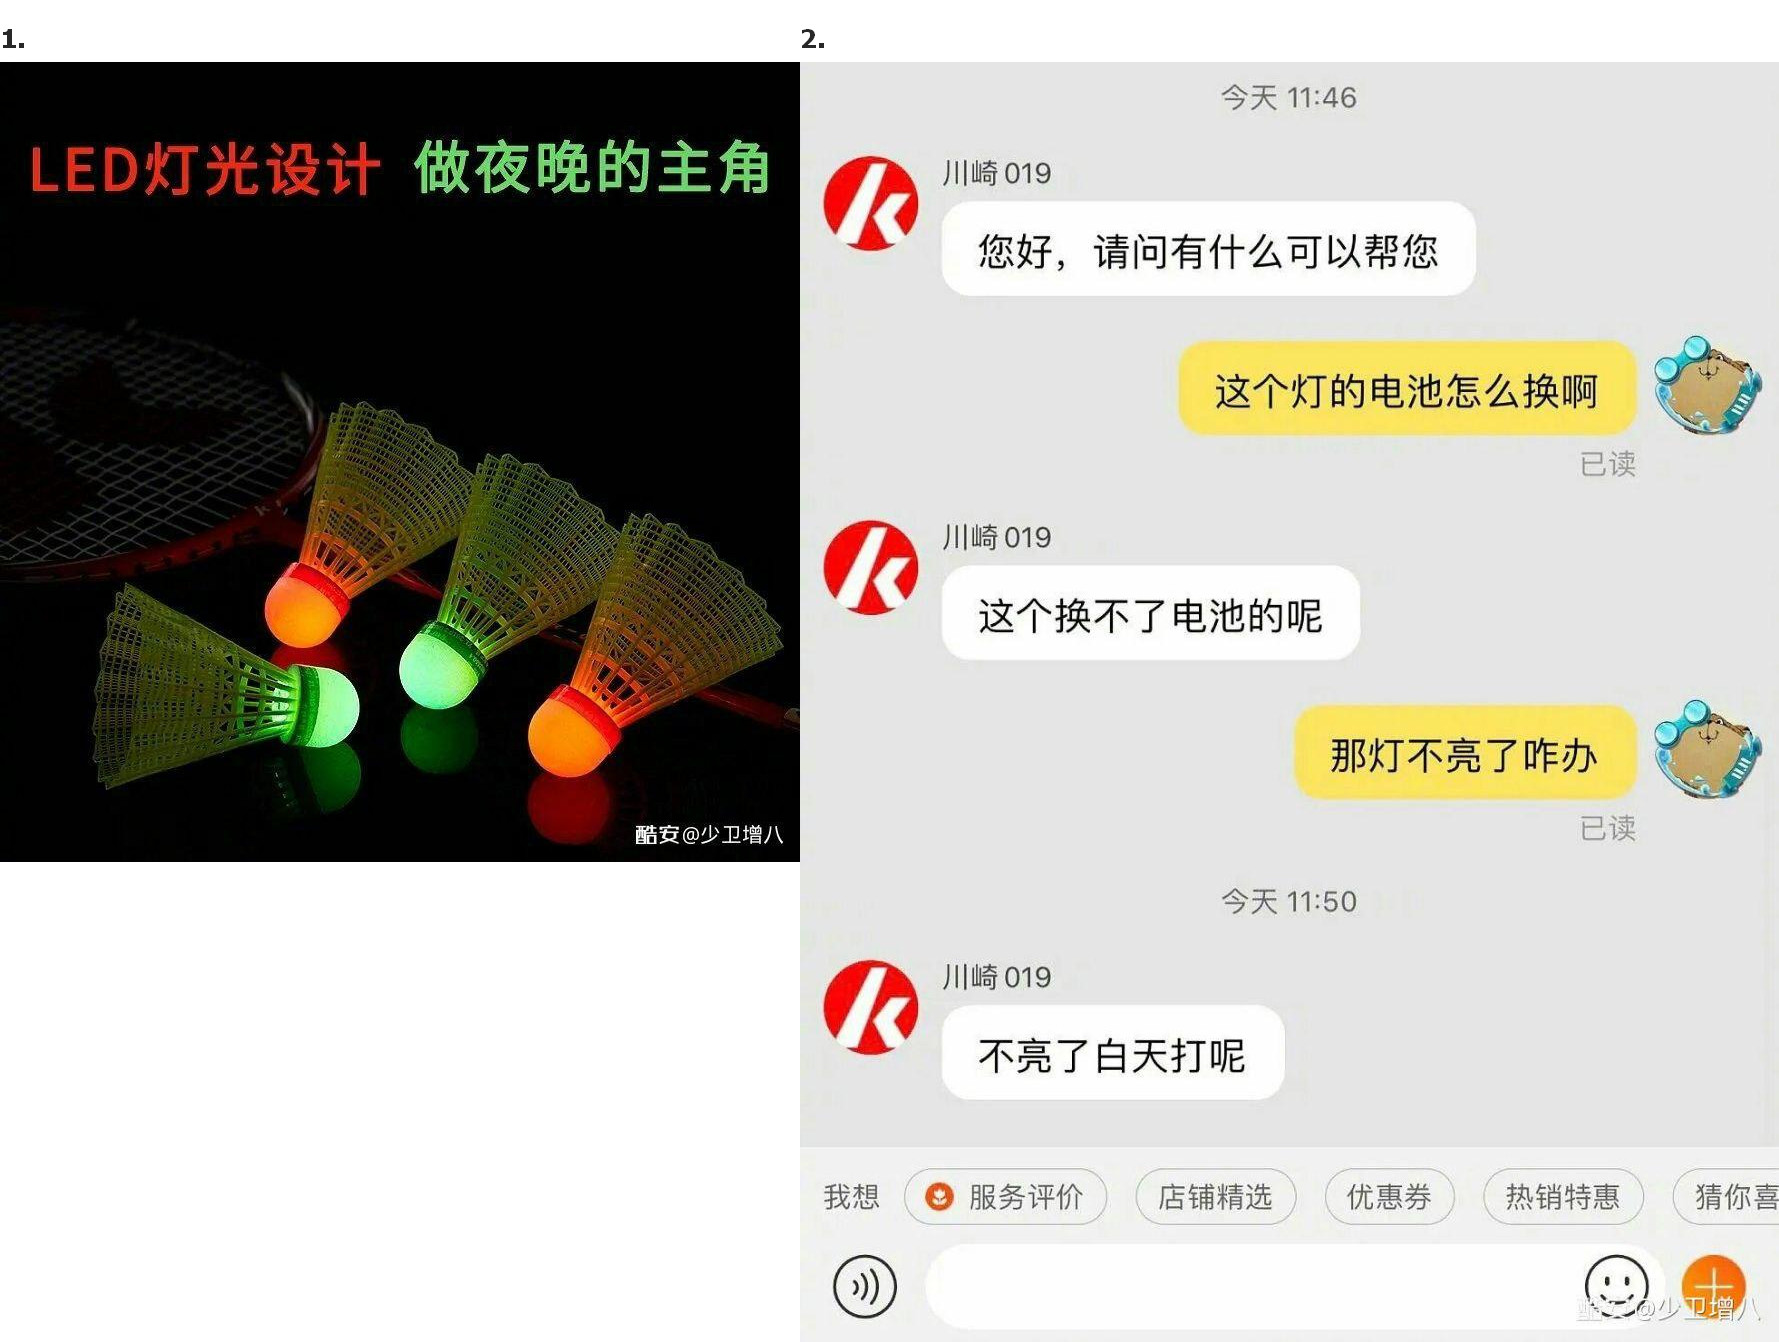
Task: Tap the greeting bubble 您好，请问有什么可以帮您
Action: click(x=1209, y=249)
